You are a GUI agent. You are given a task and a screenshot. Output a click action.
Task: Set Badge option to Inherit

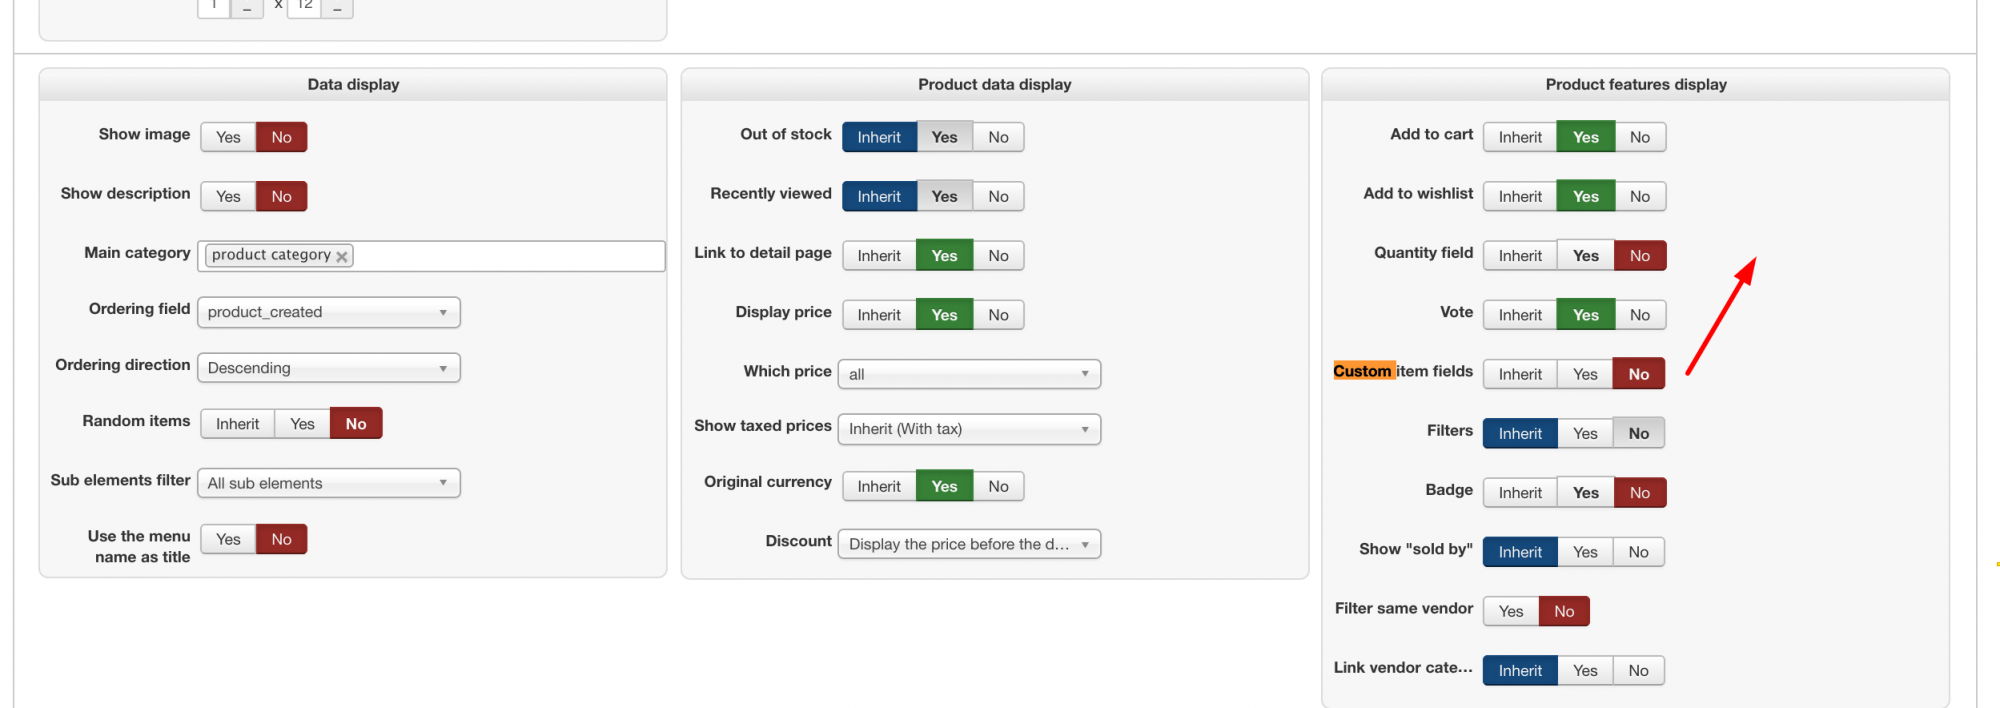1520,493
